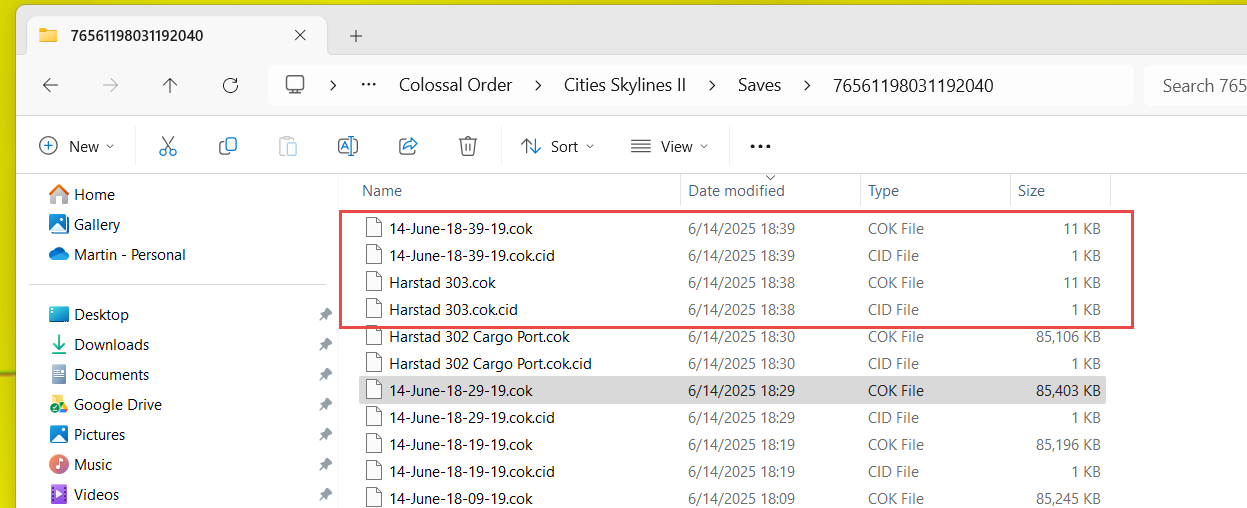
Task: Select file Harstad 302 Cargo Port.cok.cid
Action: [x=732, y=363]
